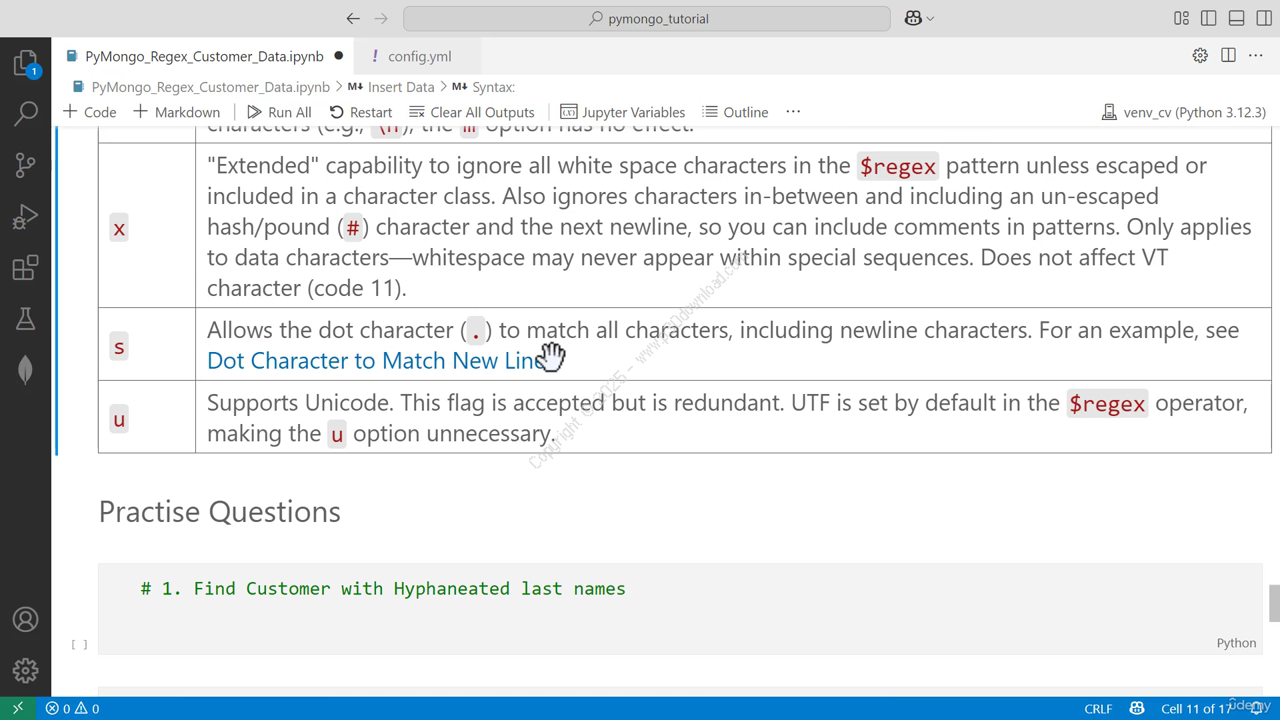The image size is (1280, 720).
Task: Open the Source Control view
Action: (26, 164)
